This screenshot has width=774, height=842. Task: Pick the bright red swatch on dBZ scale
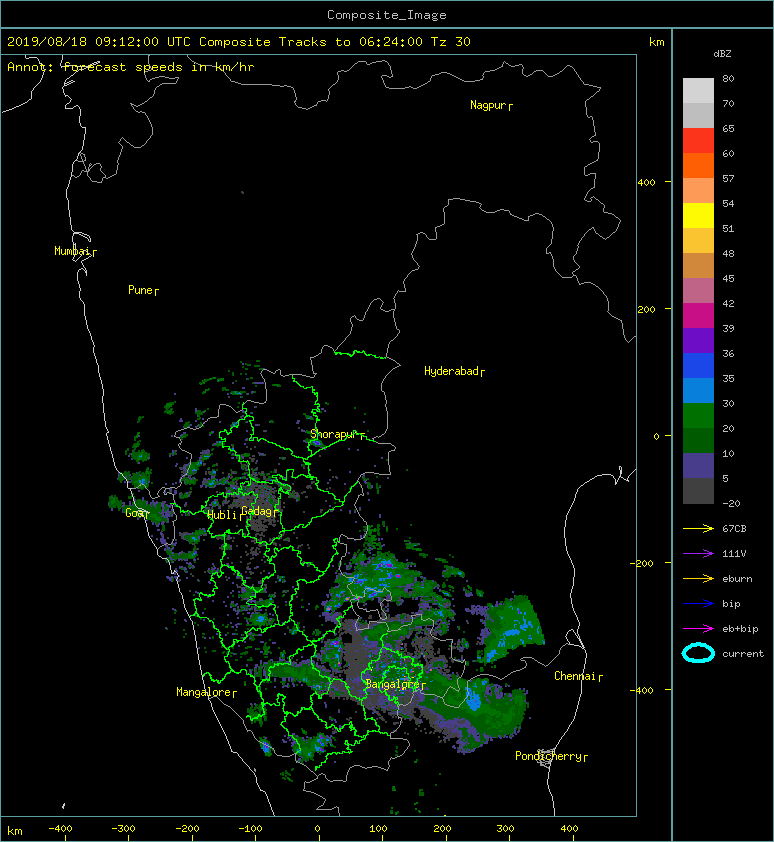coord(698,140)
